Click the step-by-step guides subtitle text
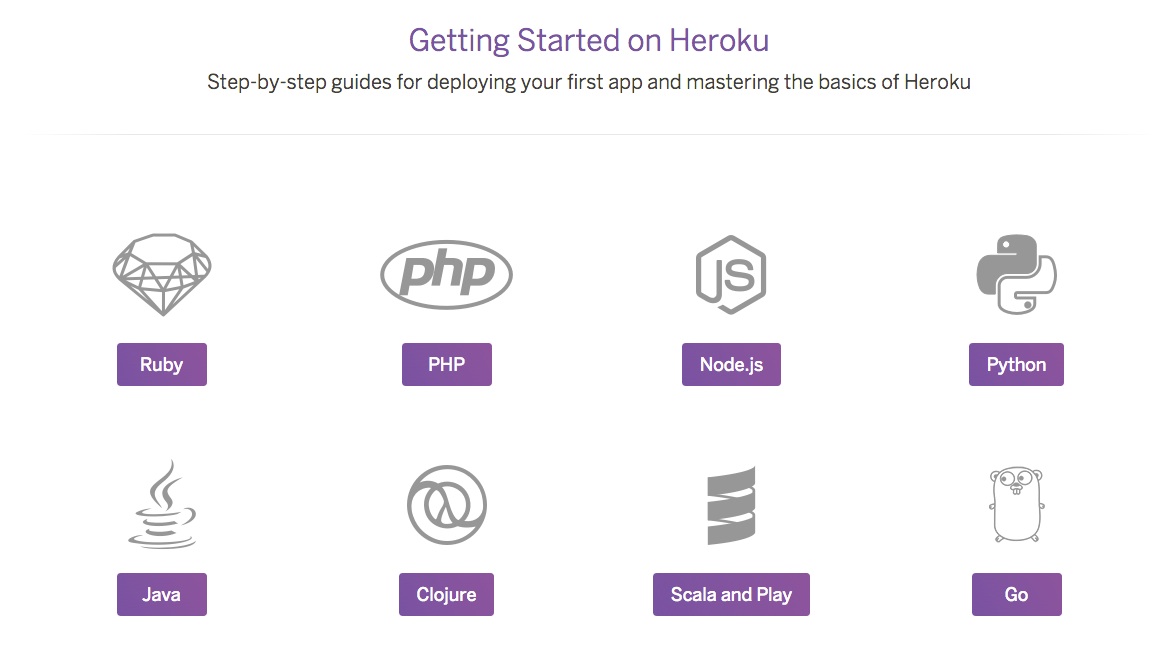1171x654 pixels. pos(588,82)
